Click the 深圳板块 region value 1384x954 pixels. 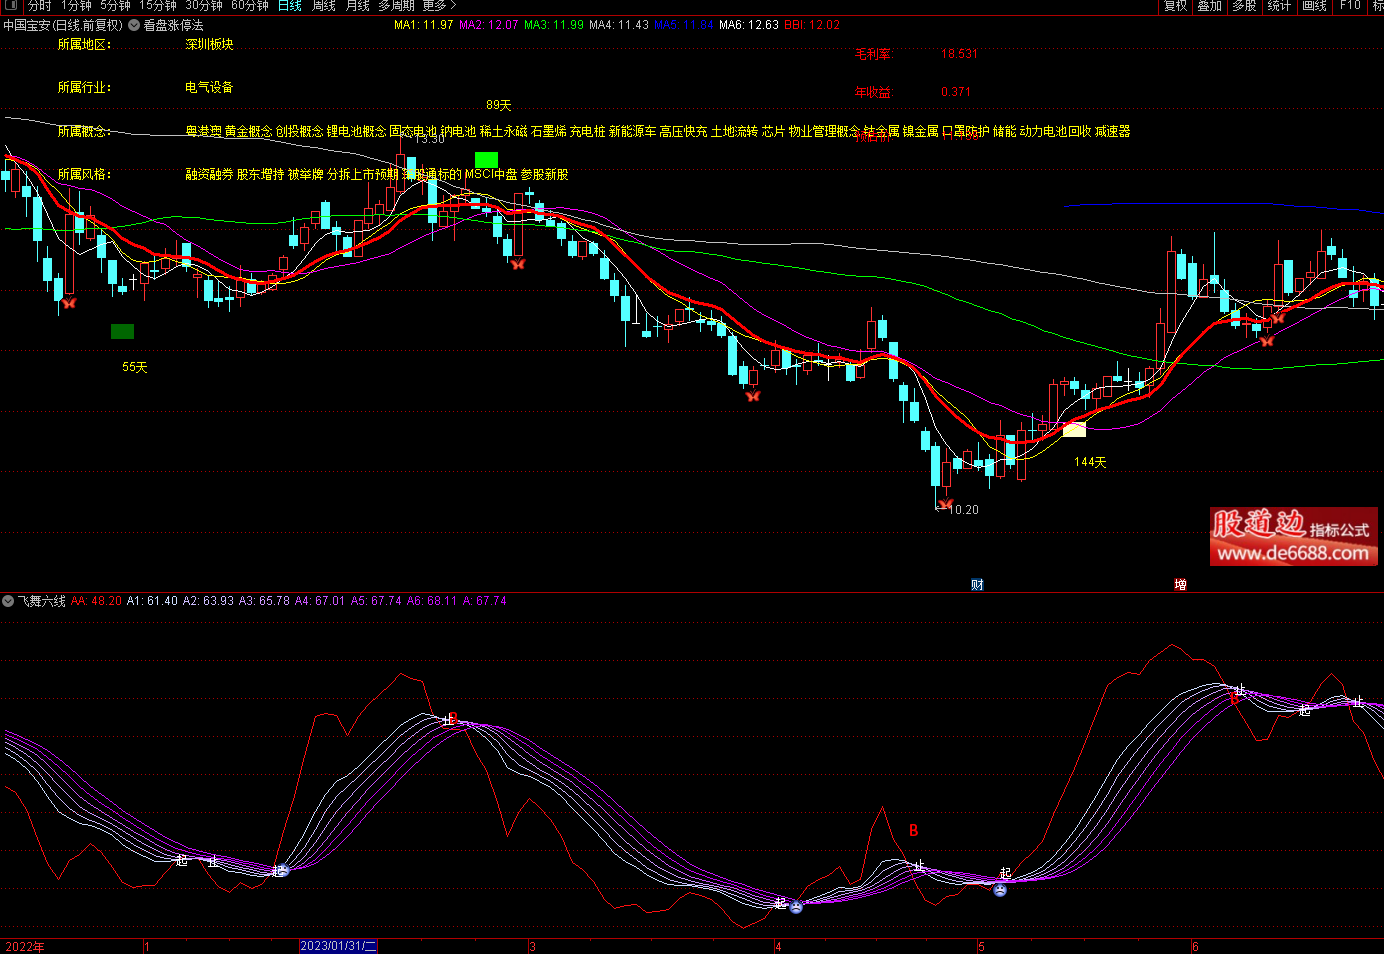(209, 45)
